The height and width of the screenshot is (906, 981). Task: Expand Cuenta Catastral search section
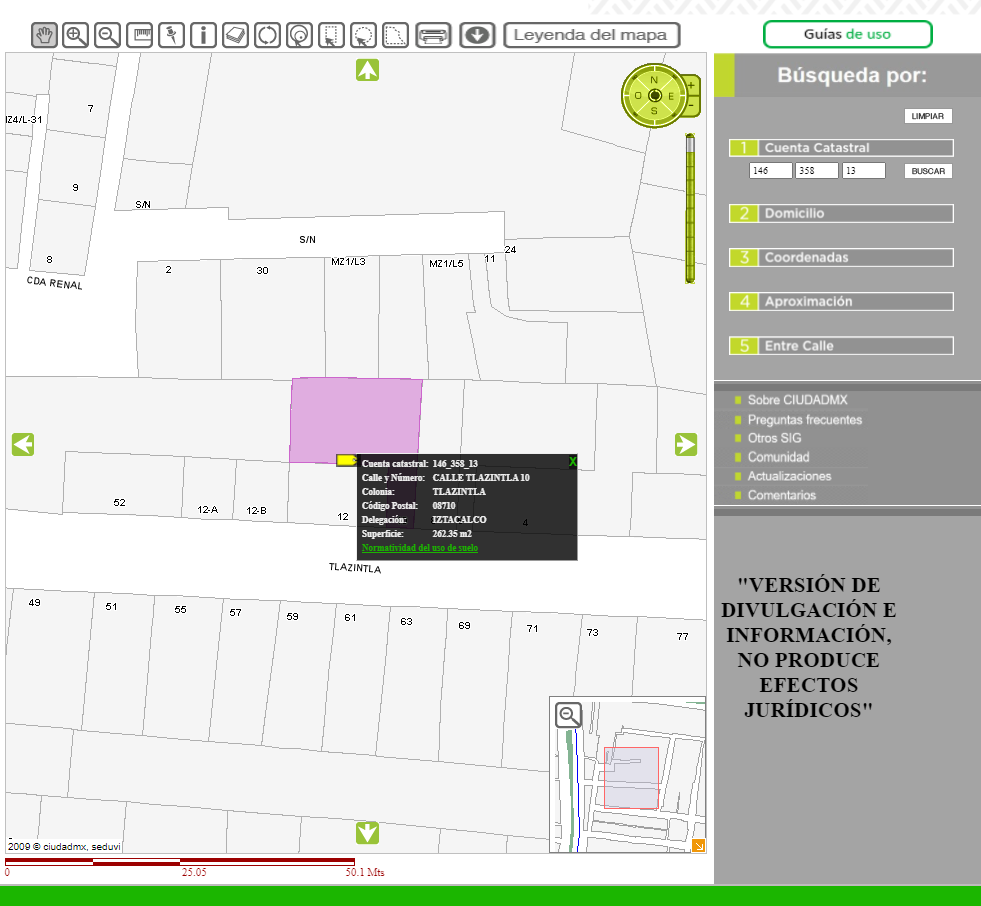coord(841,148)
